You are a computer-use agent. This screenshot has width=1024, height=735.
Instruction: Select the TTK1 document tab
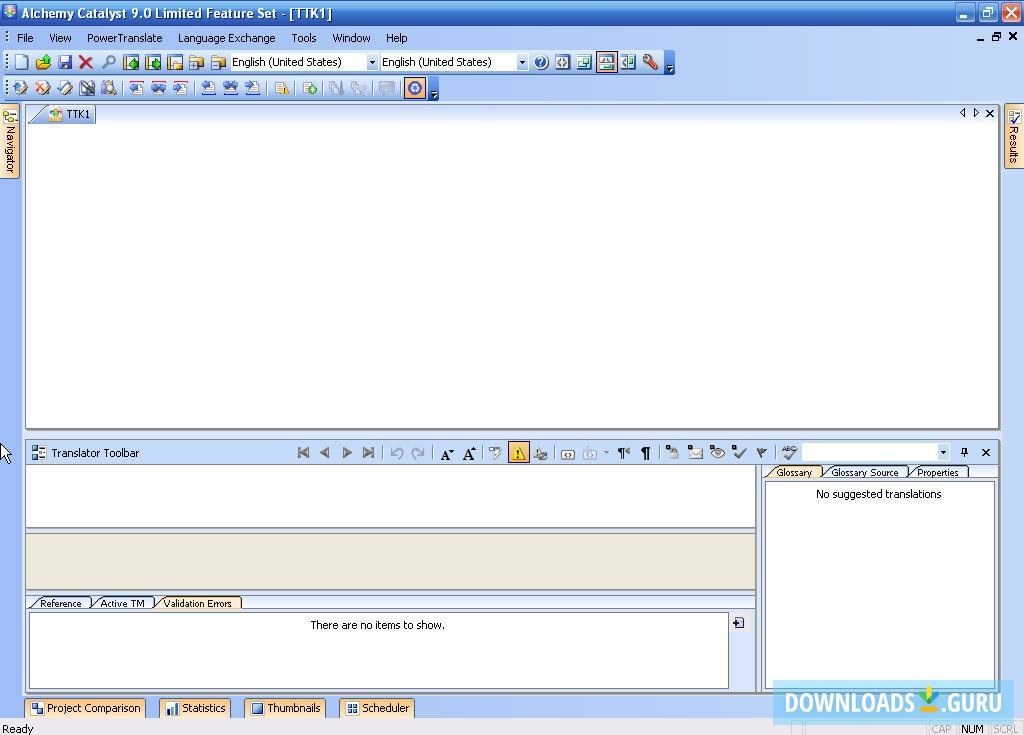(x=70, y=114)
